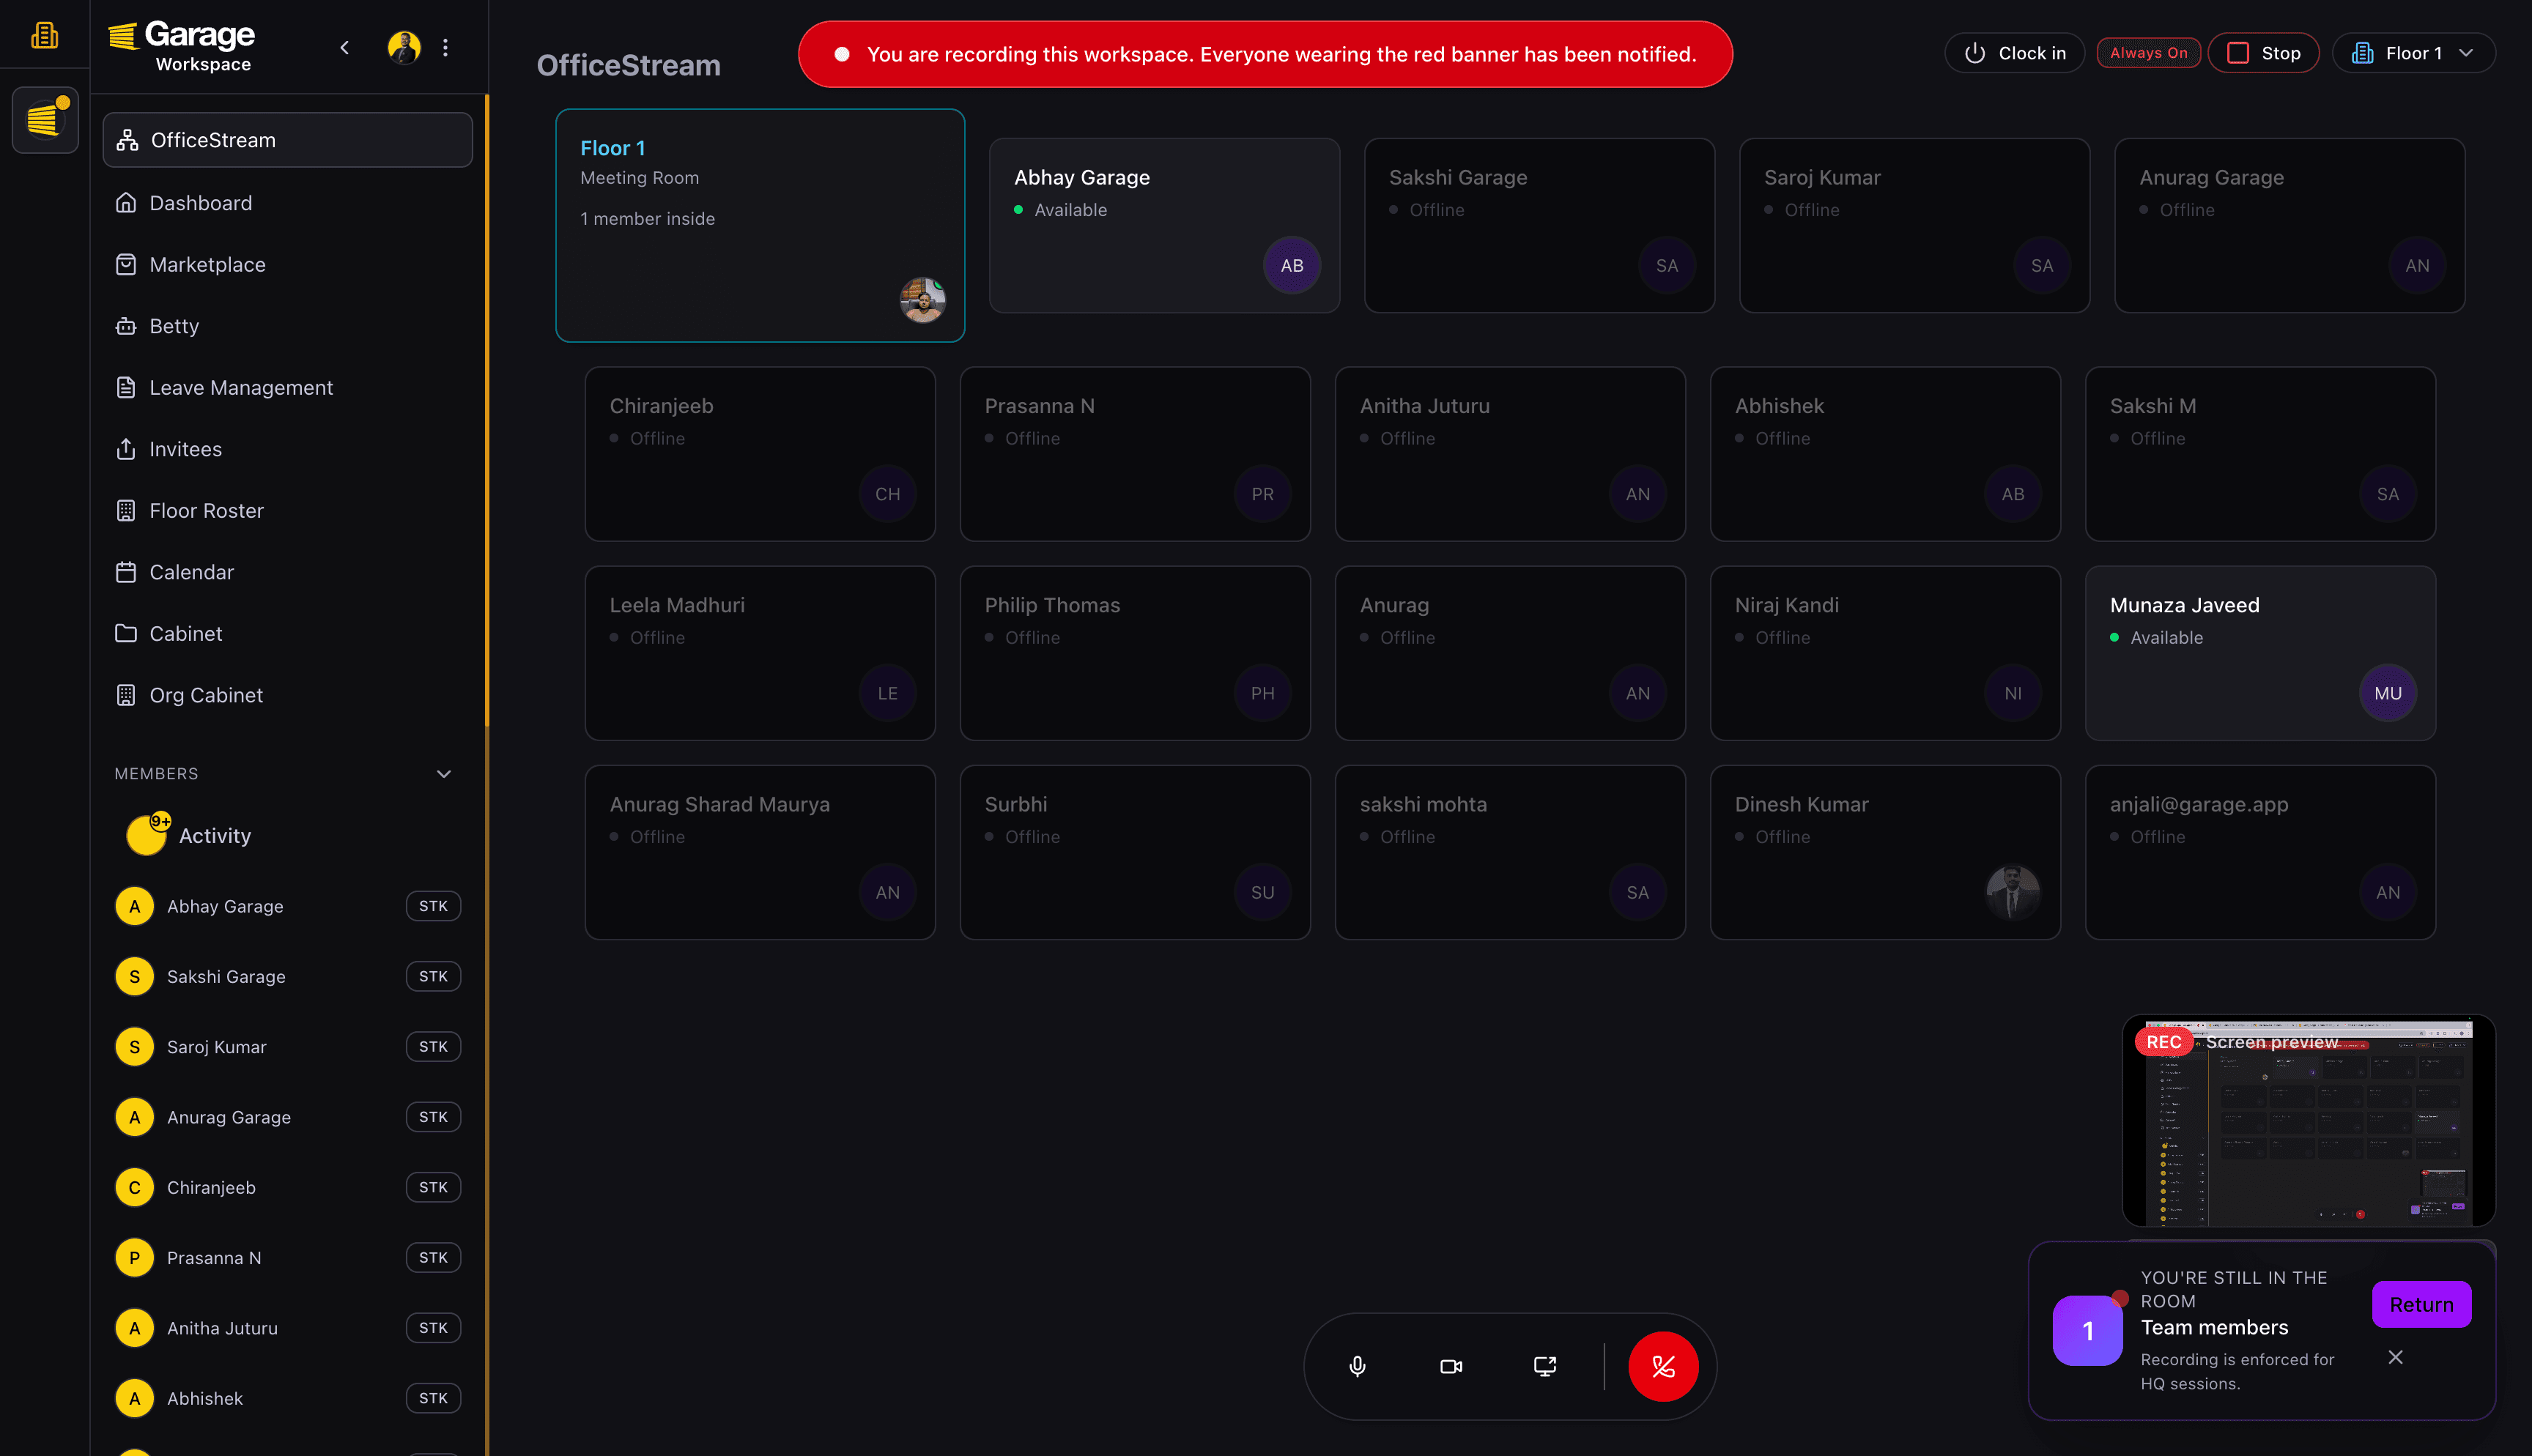Open the Floor 1 Meeting Room card

759,225
